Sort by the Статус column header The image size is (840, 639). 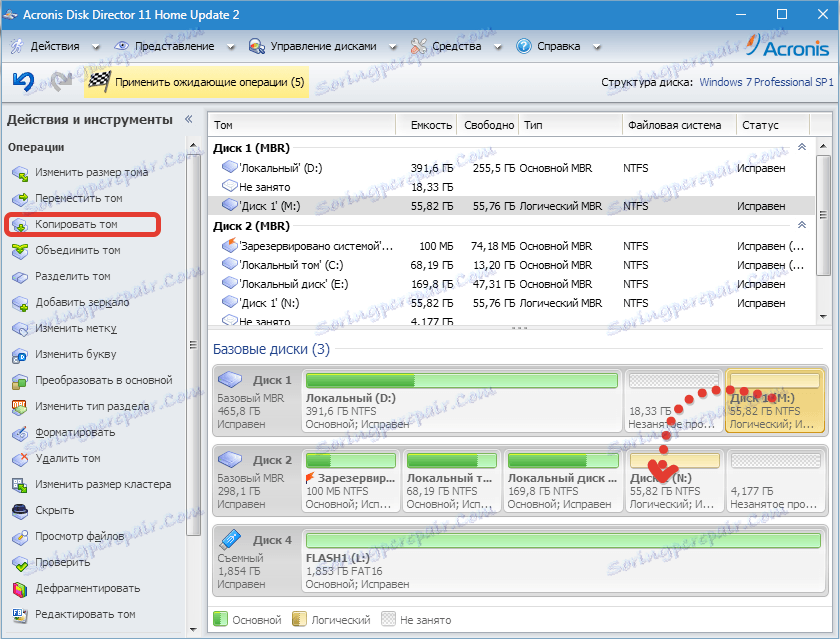point(772,125)
